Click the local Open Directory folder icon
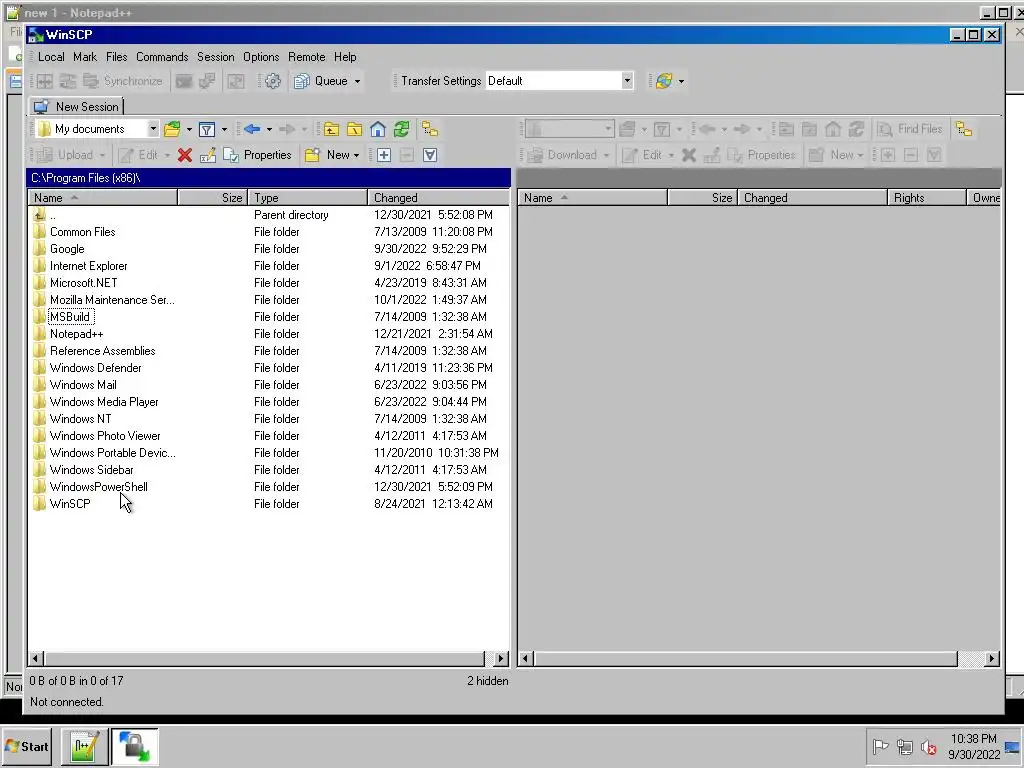Screen dimensions: 1024x768 172,129
